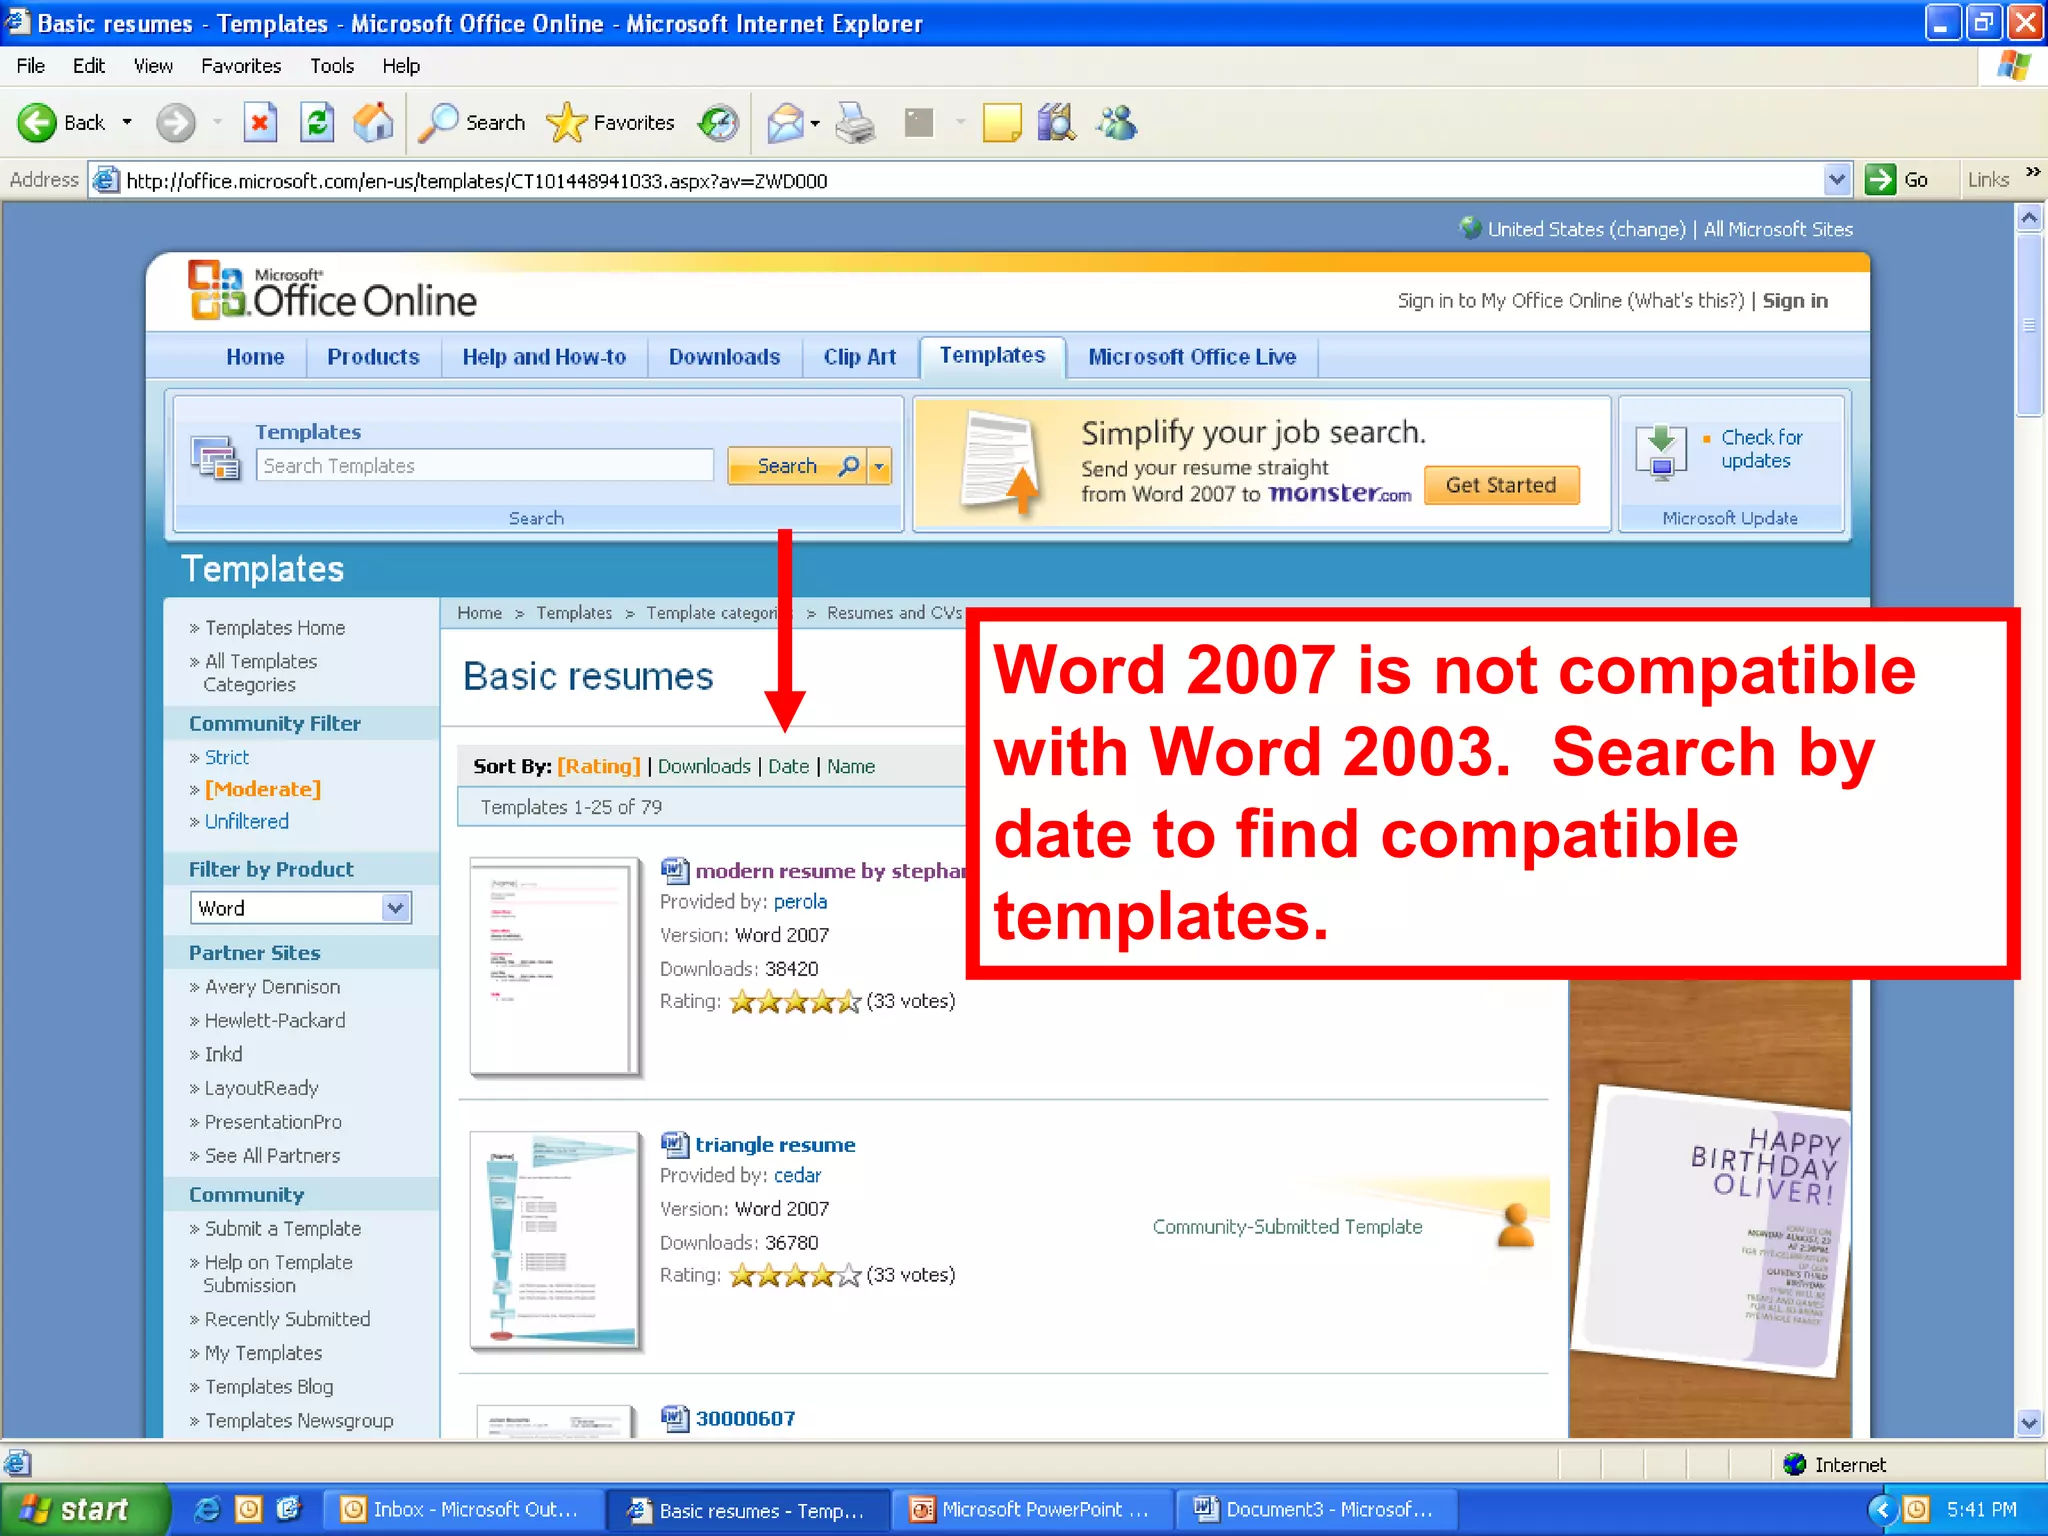The width and height of the screenshot is (2048, 1536).
Task: Sort templates by Name
Action: (851, 766)
